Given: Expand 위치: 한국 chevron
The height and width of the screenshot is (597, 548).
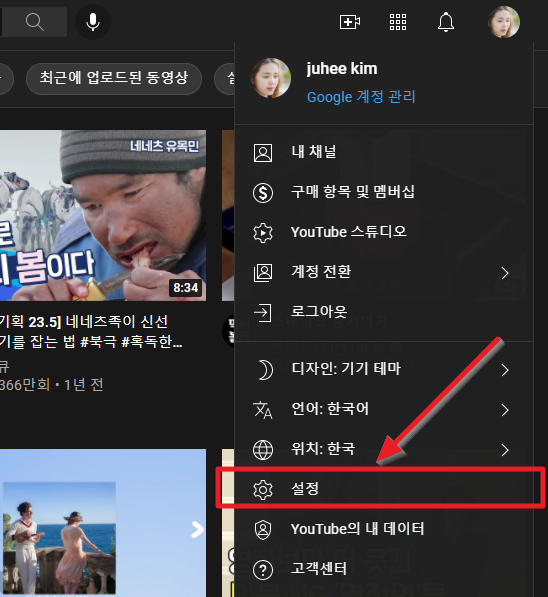Looking at the screenshot, I should pos(505,450).
